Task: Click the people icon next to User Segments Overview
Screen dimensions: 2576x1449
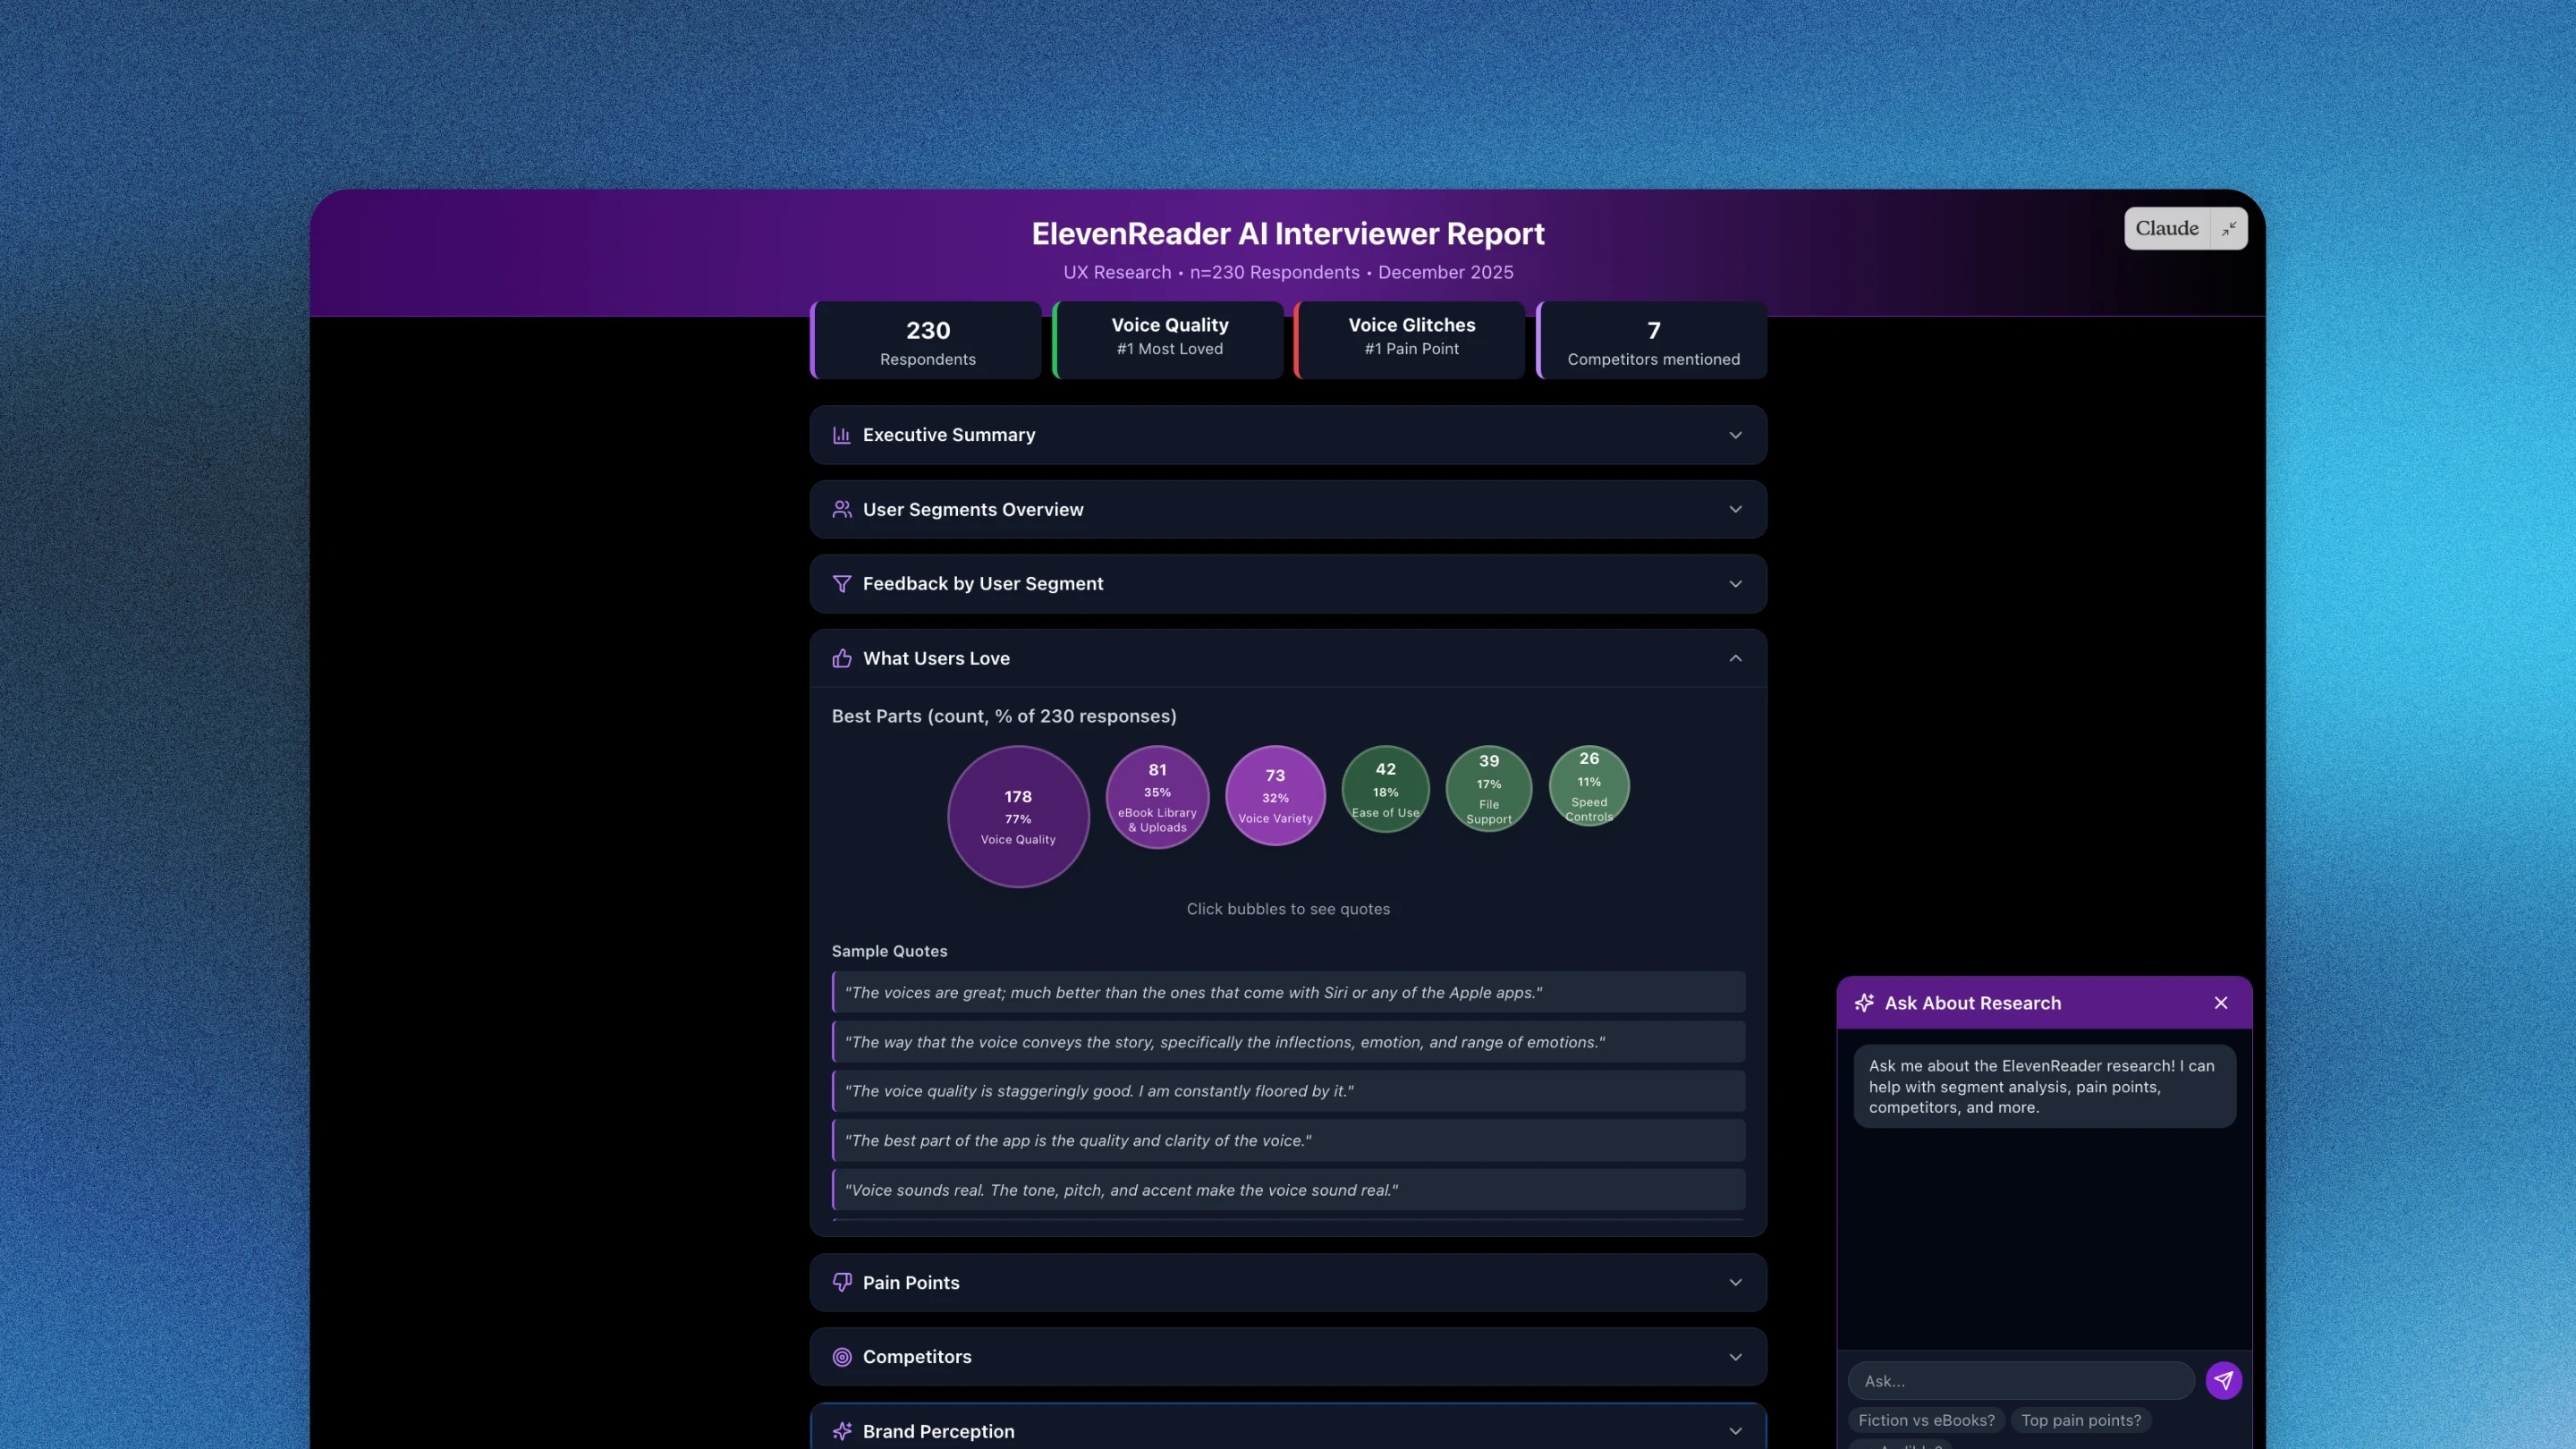Action: (841, 509)
